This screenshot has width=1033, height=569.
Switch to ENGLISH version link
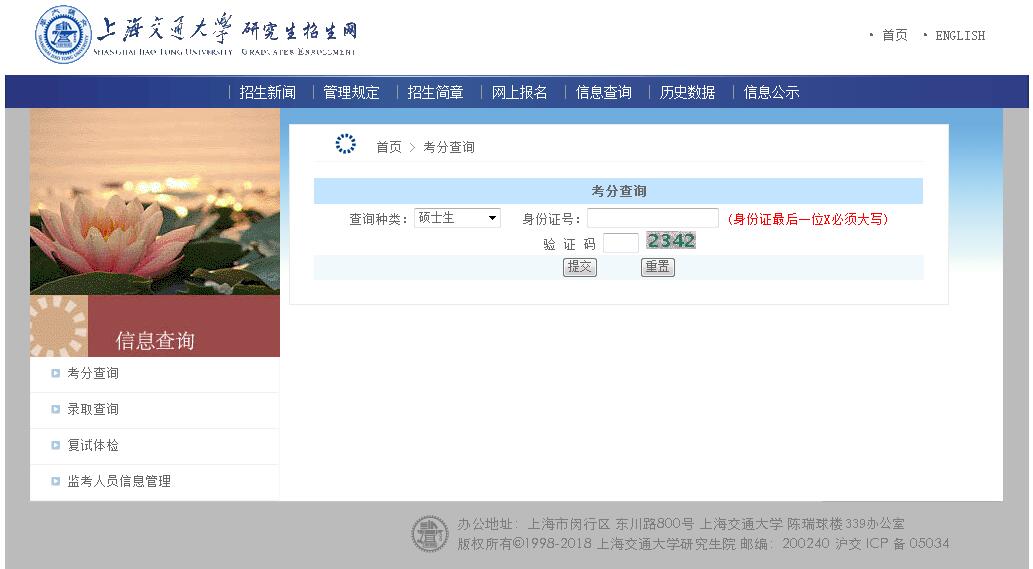[x=960, y=36]
